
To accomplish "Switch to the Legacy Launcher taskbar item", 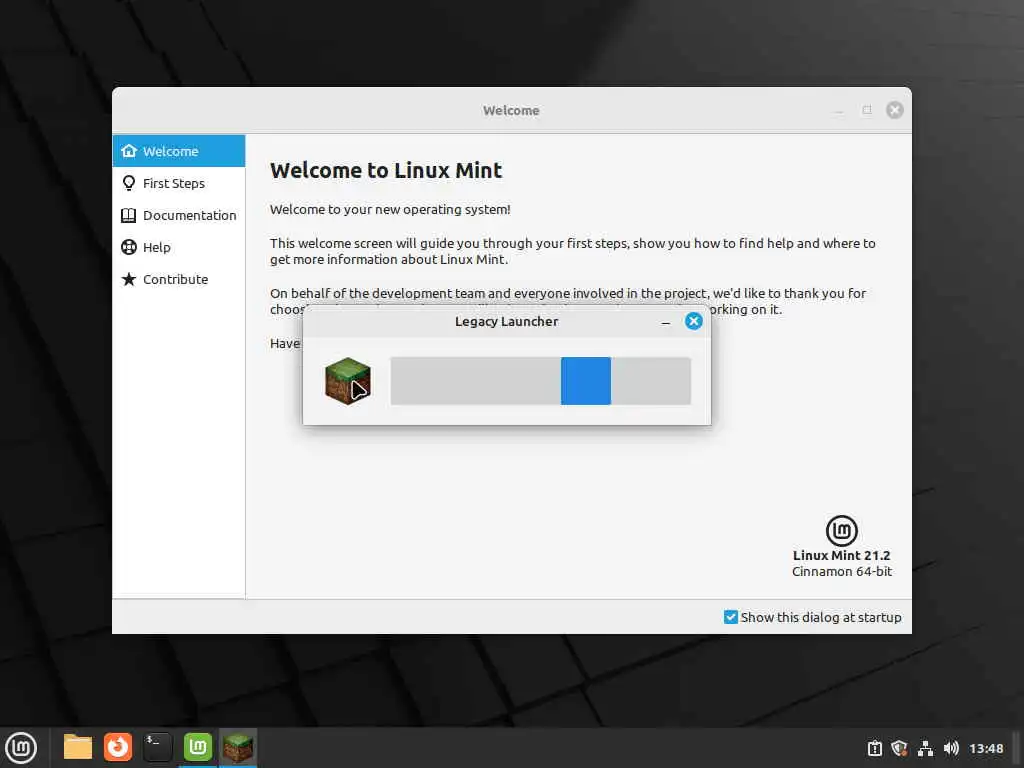I will click(x=238, y=747).
